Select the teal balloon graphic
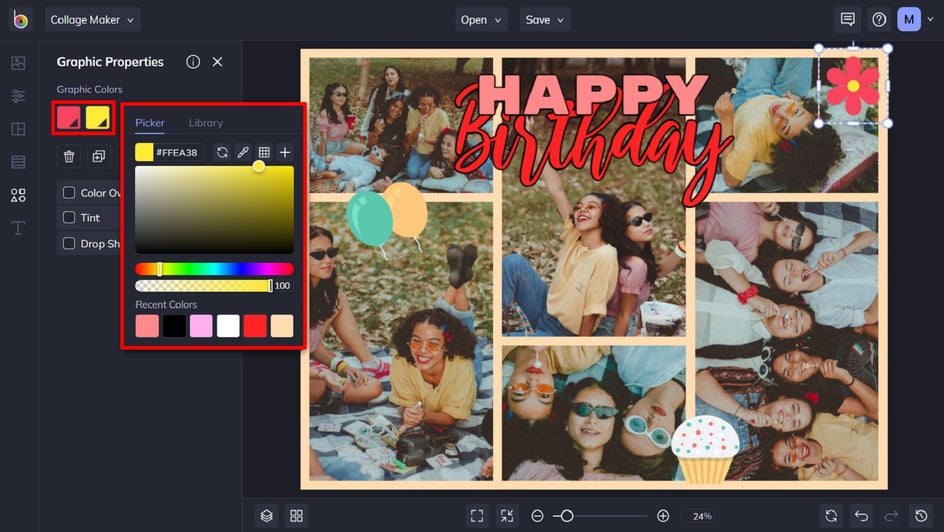Screen dimensions: 944x532 (x=369, y=220)
